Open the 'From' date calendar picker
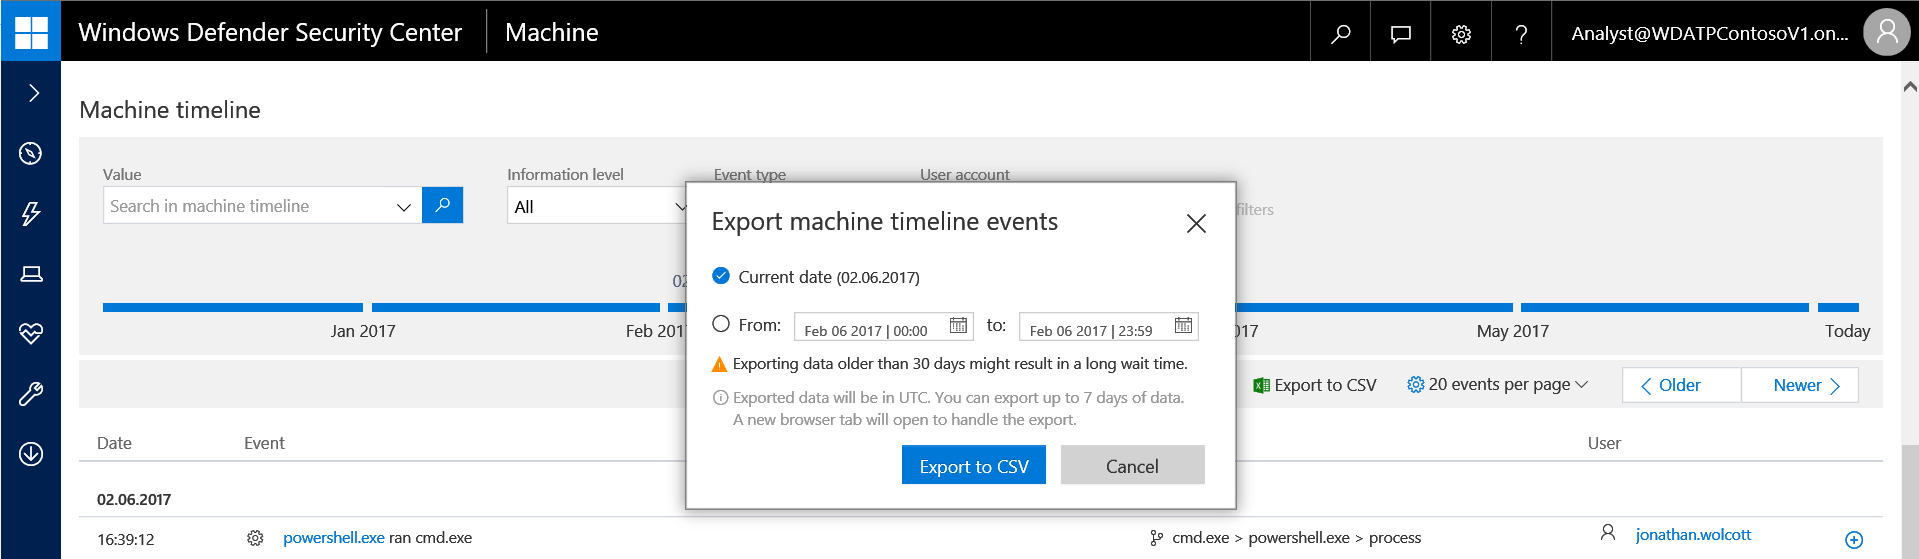 click(x=958, y=326)
